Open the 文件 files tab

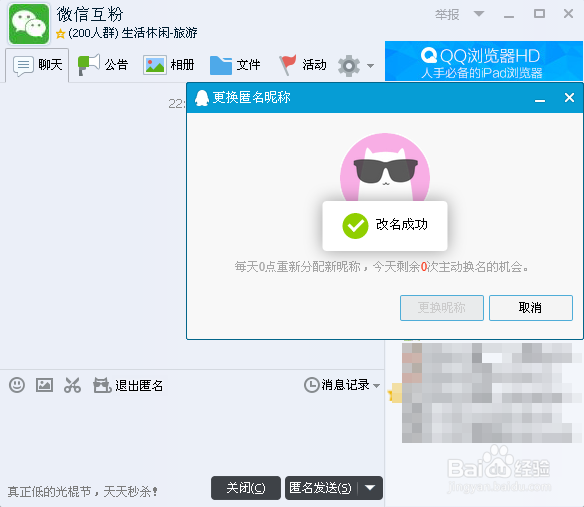click(x=235, y=65)
